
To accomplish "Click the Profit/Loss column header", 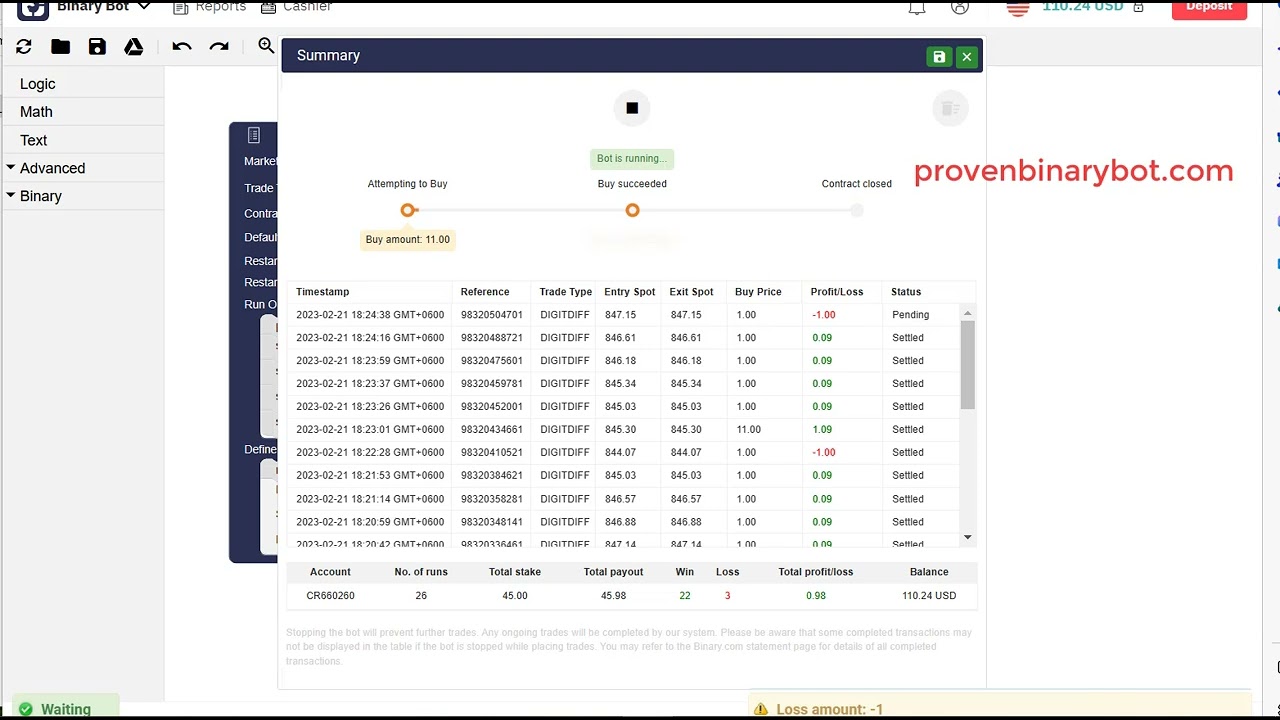I will coord(837,292).
